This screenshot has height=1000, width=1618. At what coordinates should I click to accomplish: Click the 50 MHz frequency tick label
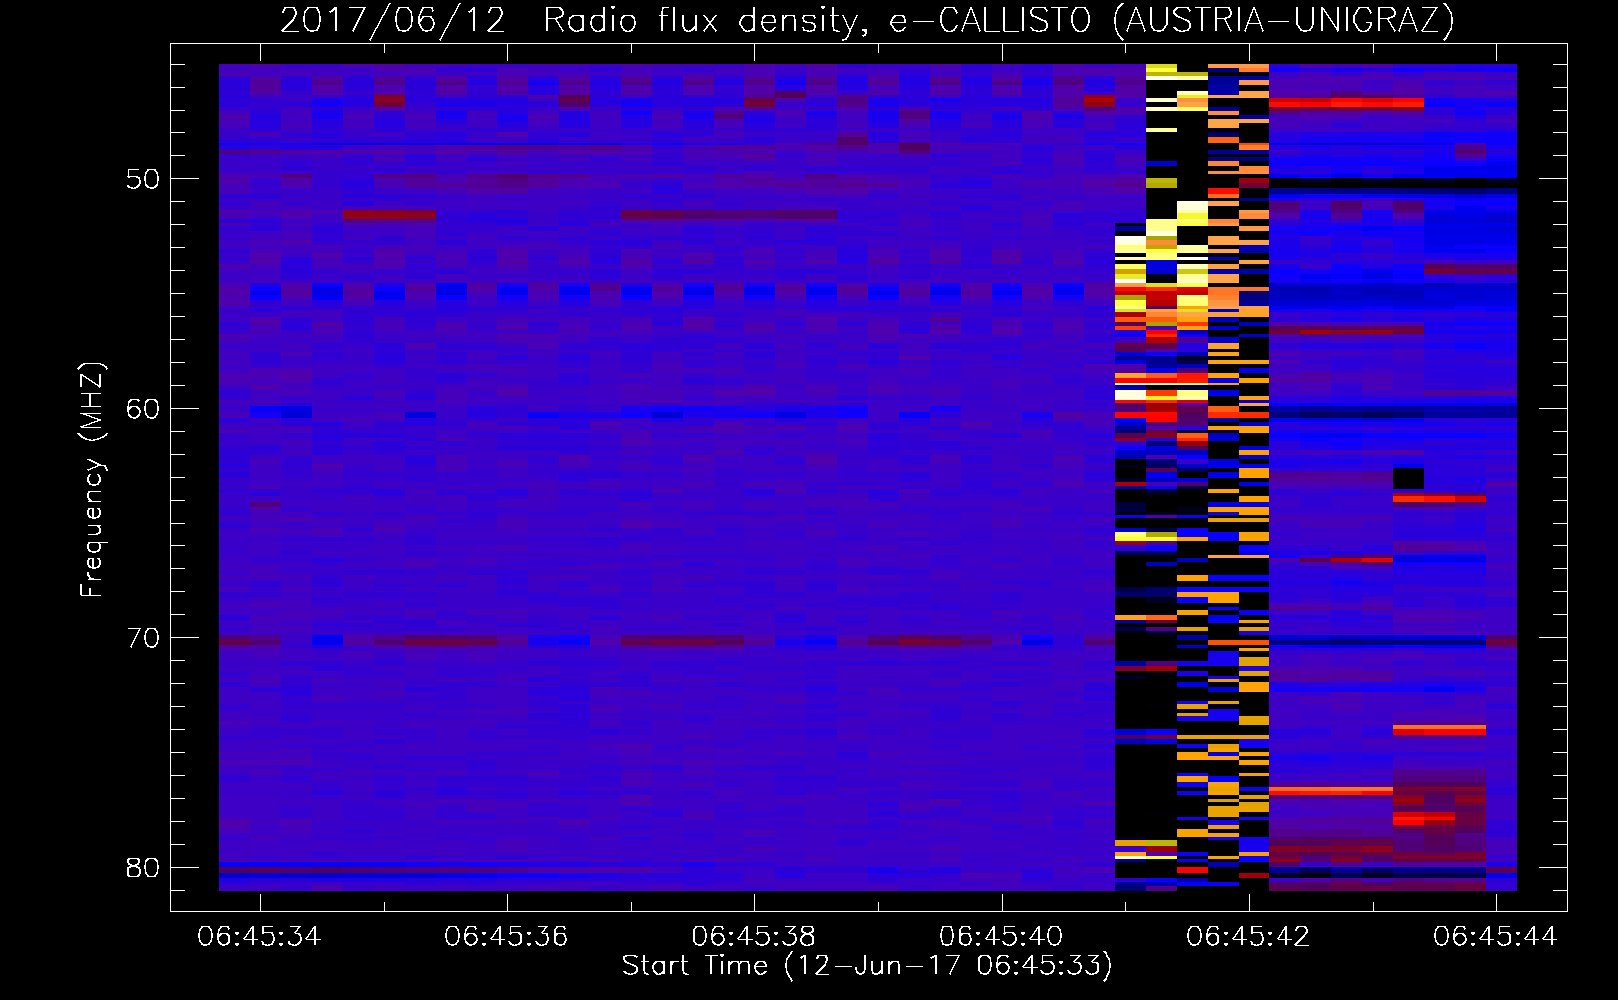(143, 179)
